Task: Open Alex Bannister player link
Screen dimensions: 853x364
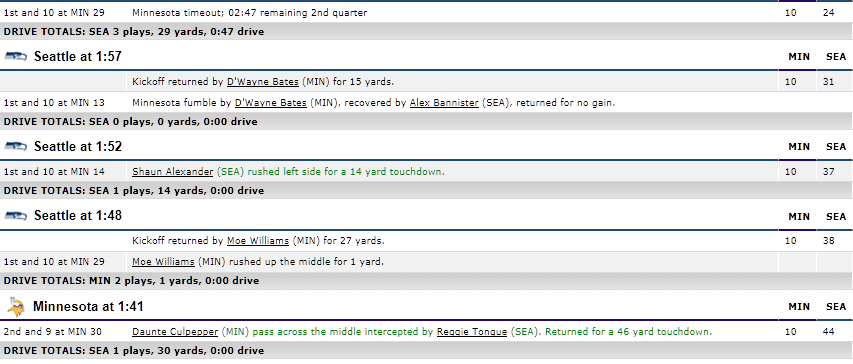Action: pos(444,102)
